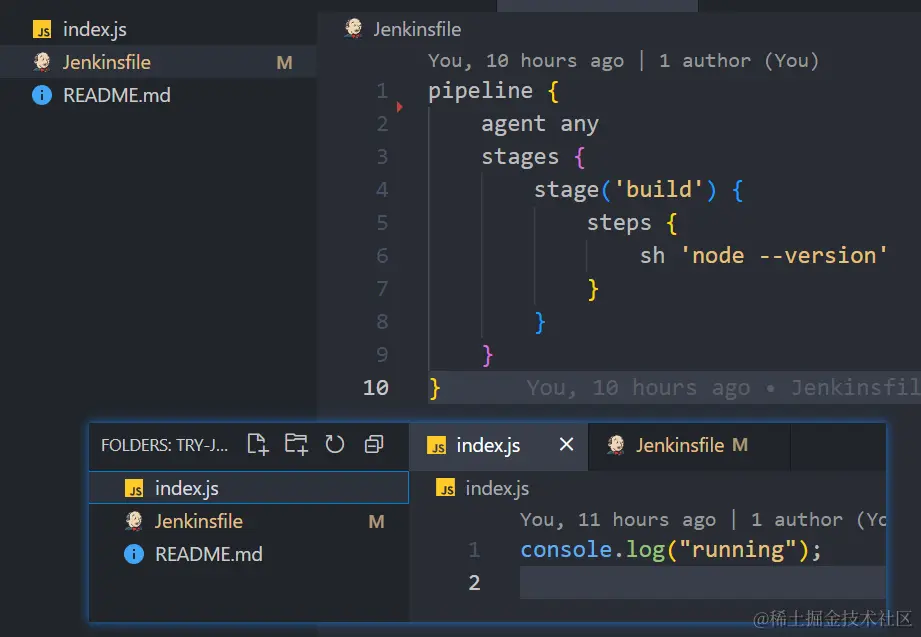Image resolution: width=921 pixels, height=637 pixels.
Task: Select Jenkinsfile in the lower explorer
Action: pyautogui.click(x=248, y=521)
